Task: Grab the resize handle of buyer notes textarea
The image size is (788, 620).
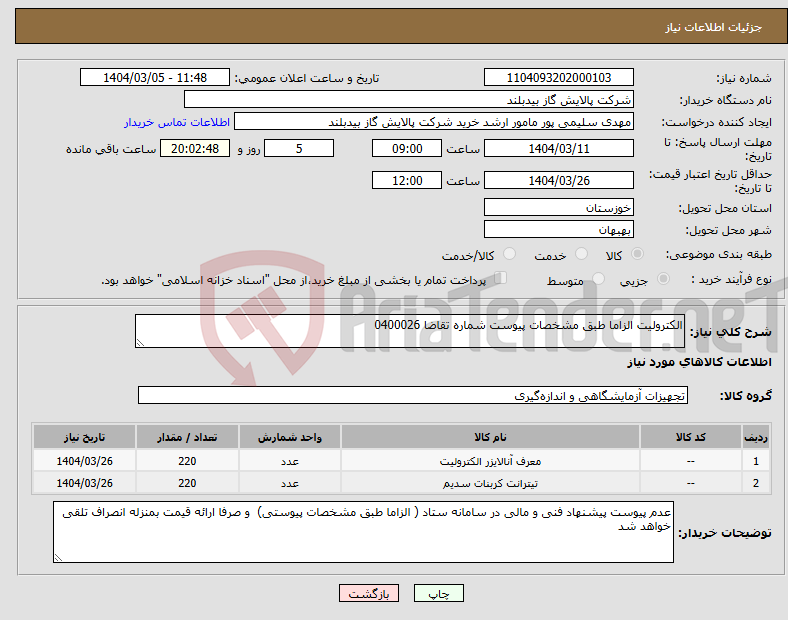Action: tap(58, 558)
